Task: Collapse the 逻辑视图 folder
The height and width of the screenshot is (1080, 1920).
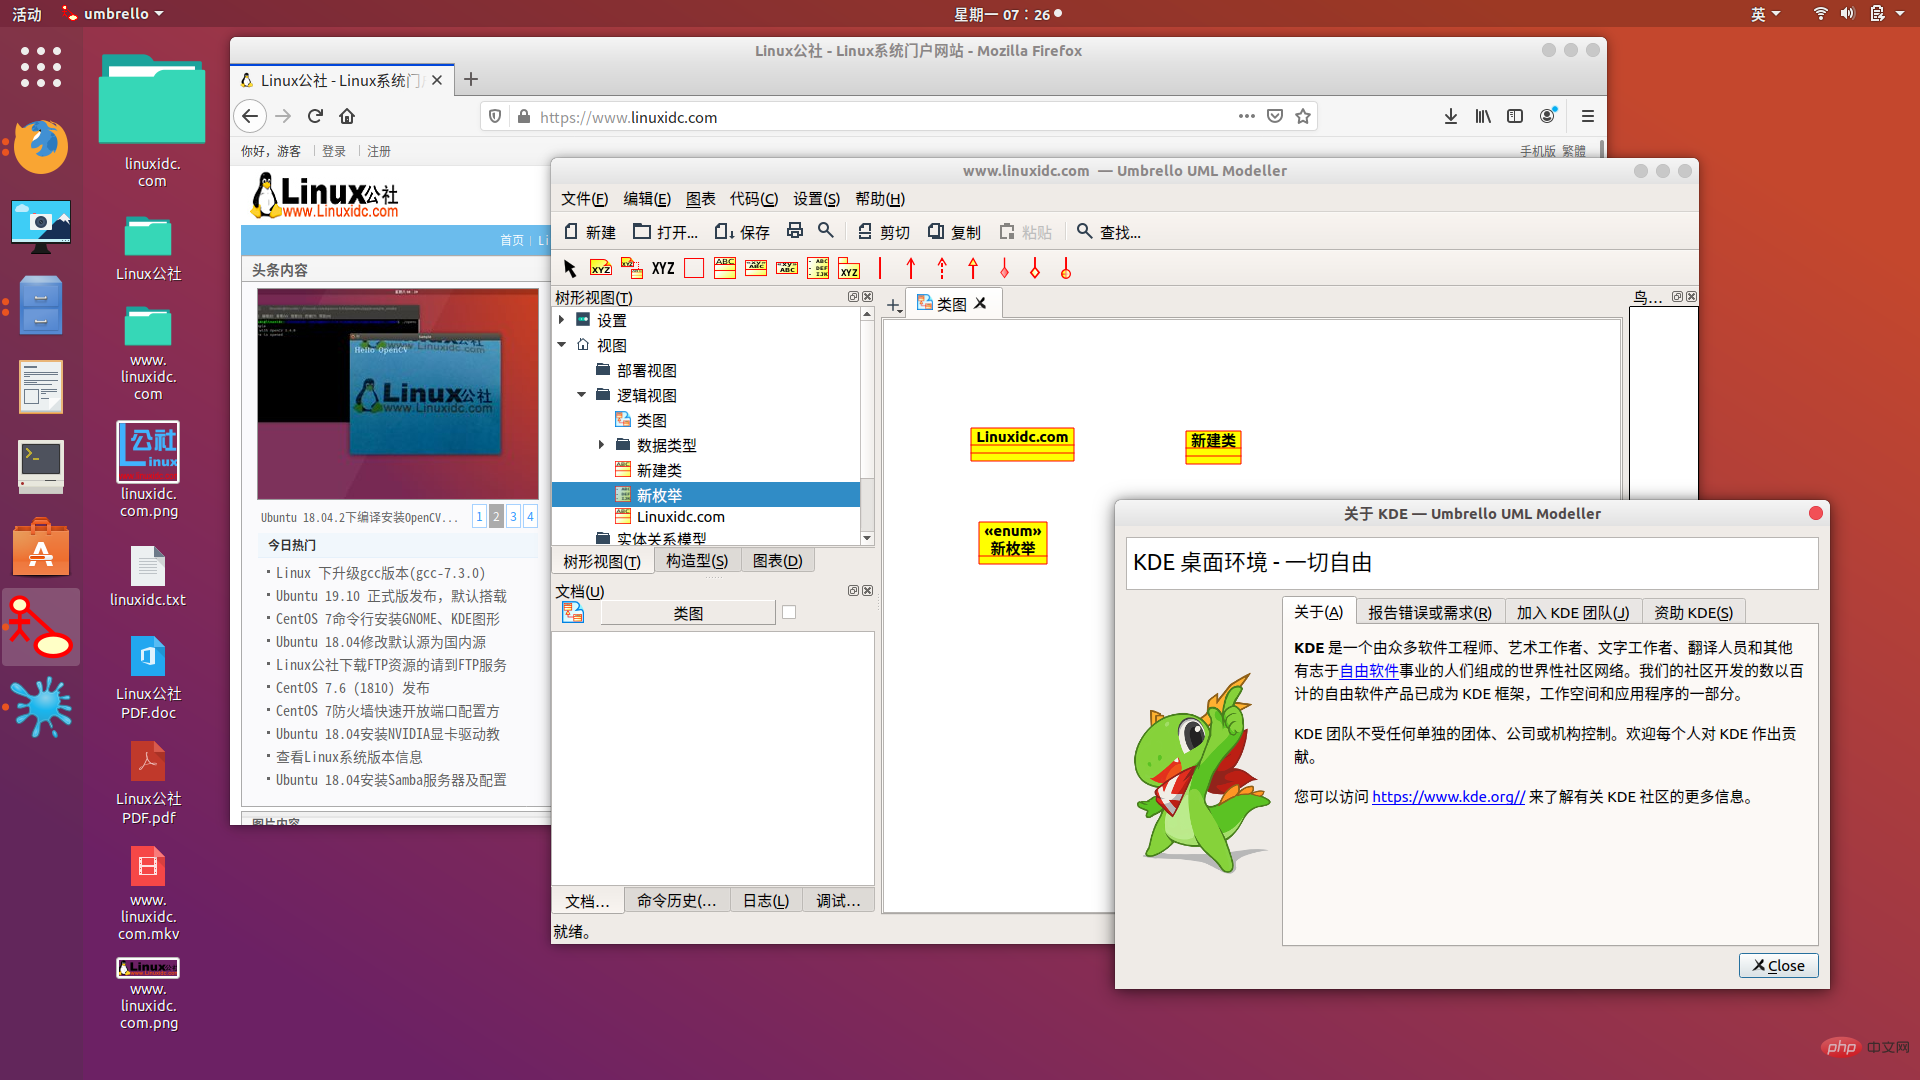Action: pyautogui.click(x=582, y=395)
